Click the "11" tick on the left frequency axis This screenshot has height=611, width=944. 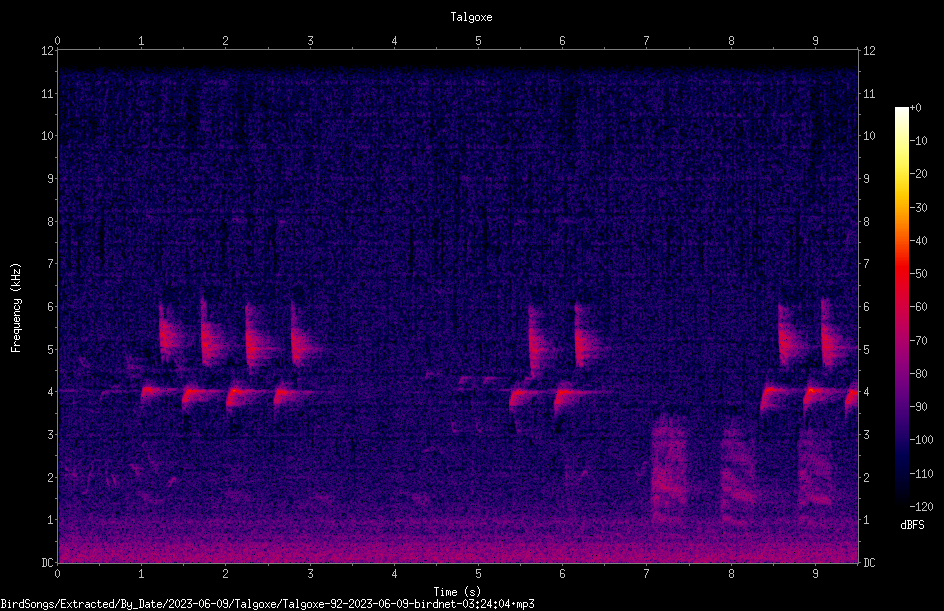point(48,93)
